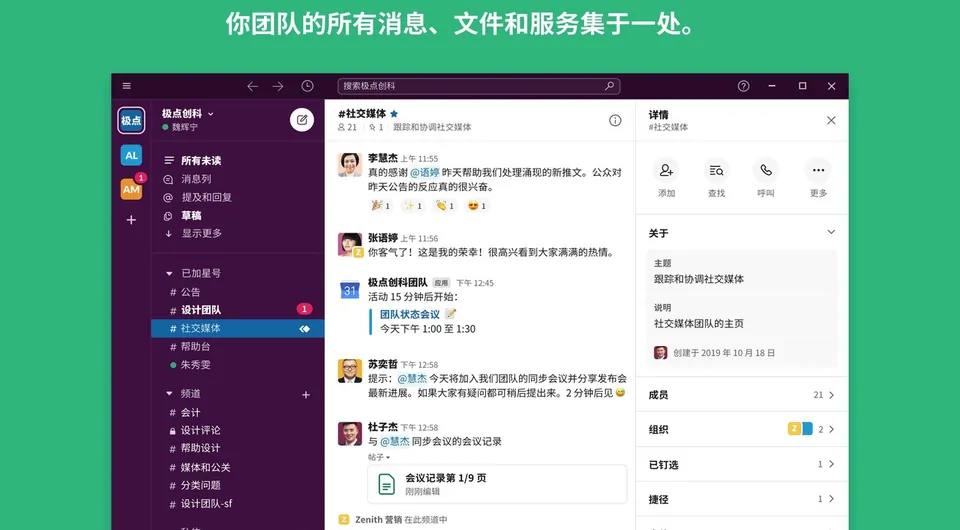Click the @慧杰 mention in 苏奕哲's message

(x=412, y=379)
